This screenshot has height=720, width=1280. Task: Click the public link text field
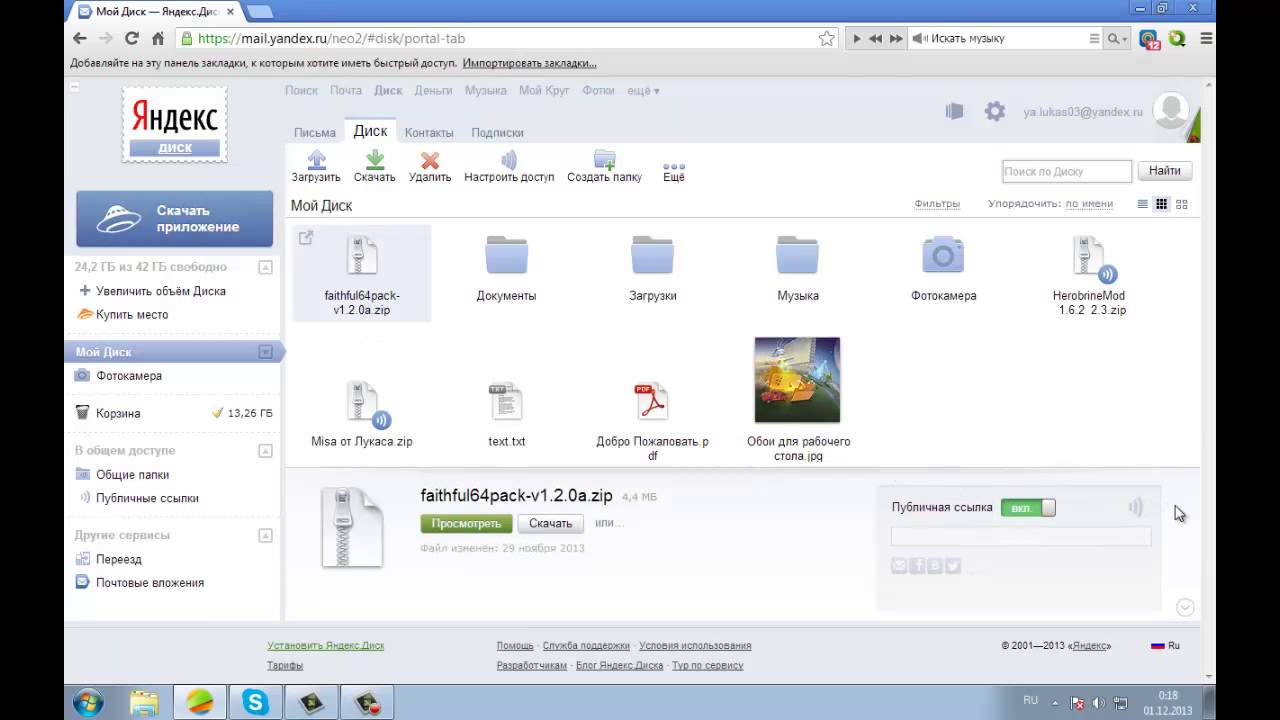1021,537
